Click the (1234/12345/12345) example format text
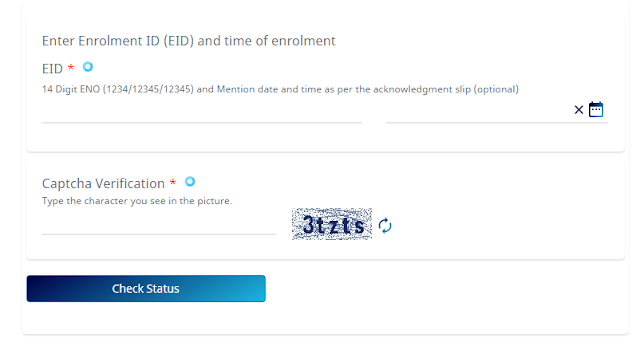The width and height of the screenshot is (640, 362). coord(148,89)
